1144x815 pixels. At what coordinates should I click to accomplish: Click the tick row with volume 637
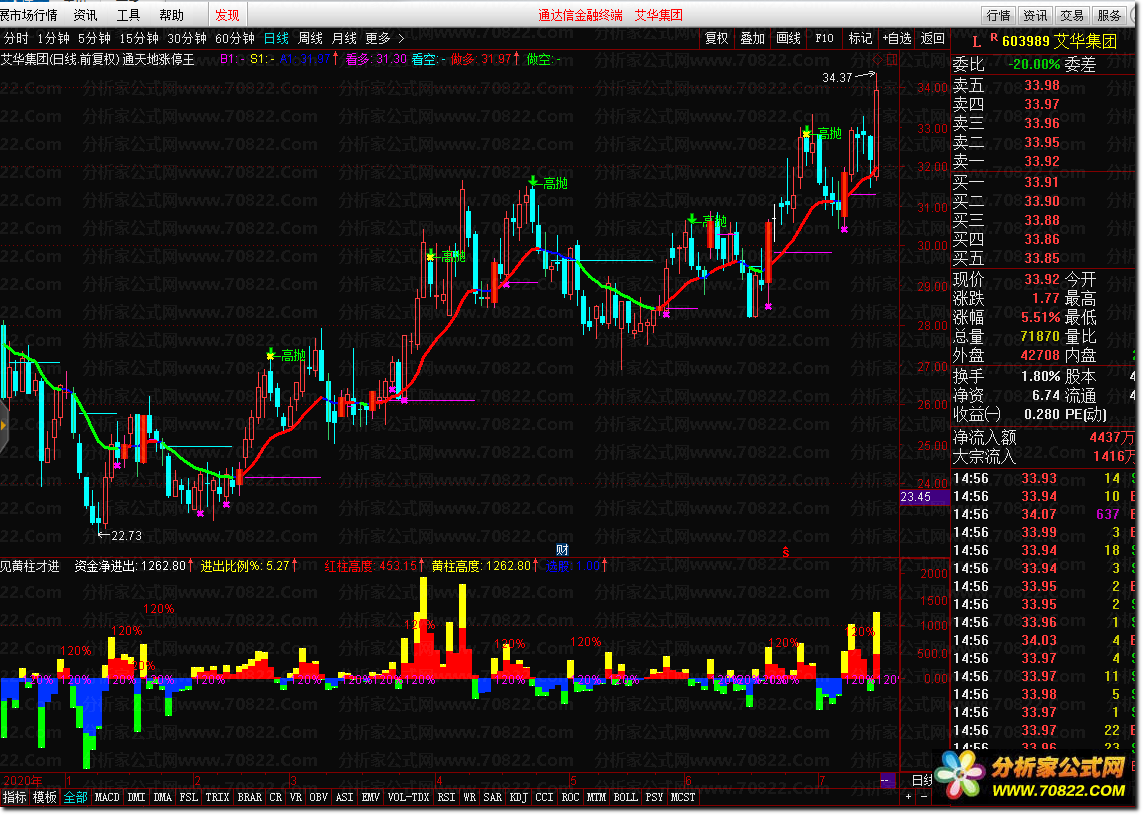(x=1045, y=514)
